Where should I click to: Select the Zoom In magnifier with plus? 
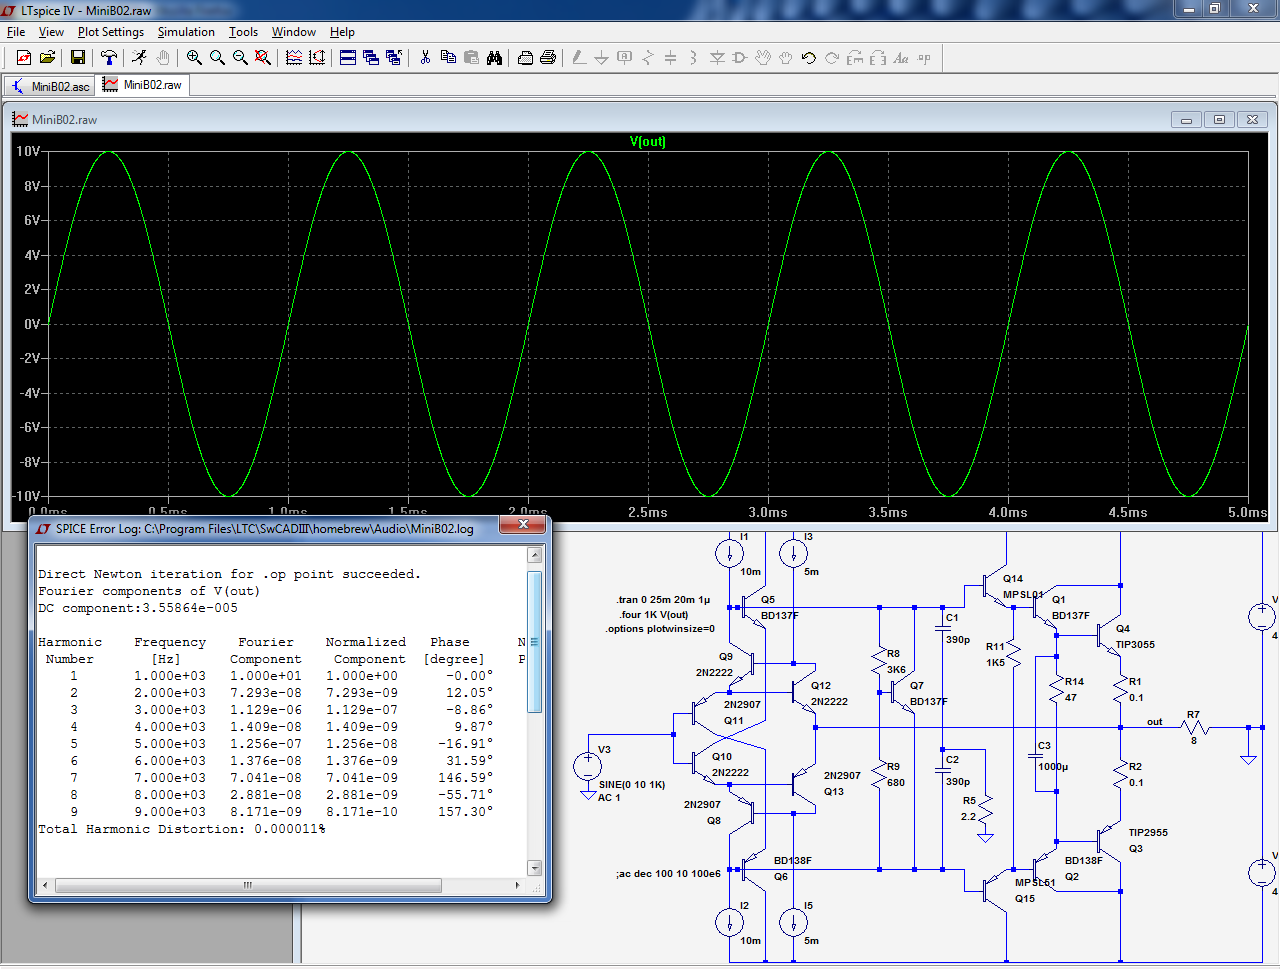tap(194, 58)
